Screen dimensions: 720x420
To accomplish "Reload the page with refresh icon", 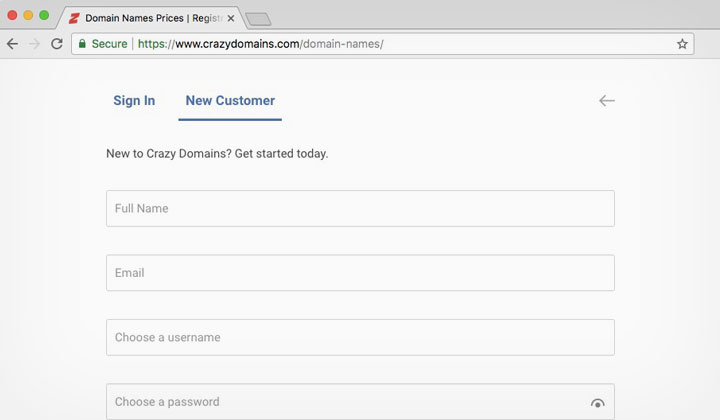I will click(x=56, y=44).
